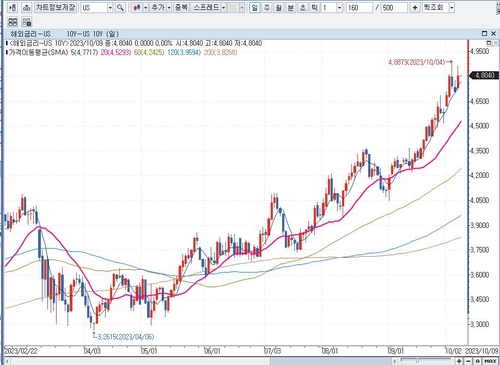Click the 200-day SMA legend value 3.8268
The width and height of the screenshot is (500, 365).
[220, 52]
